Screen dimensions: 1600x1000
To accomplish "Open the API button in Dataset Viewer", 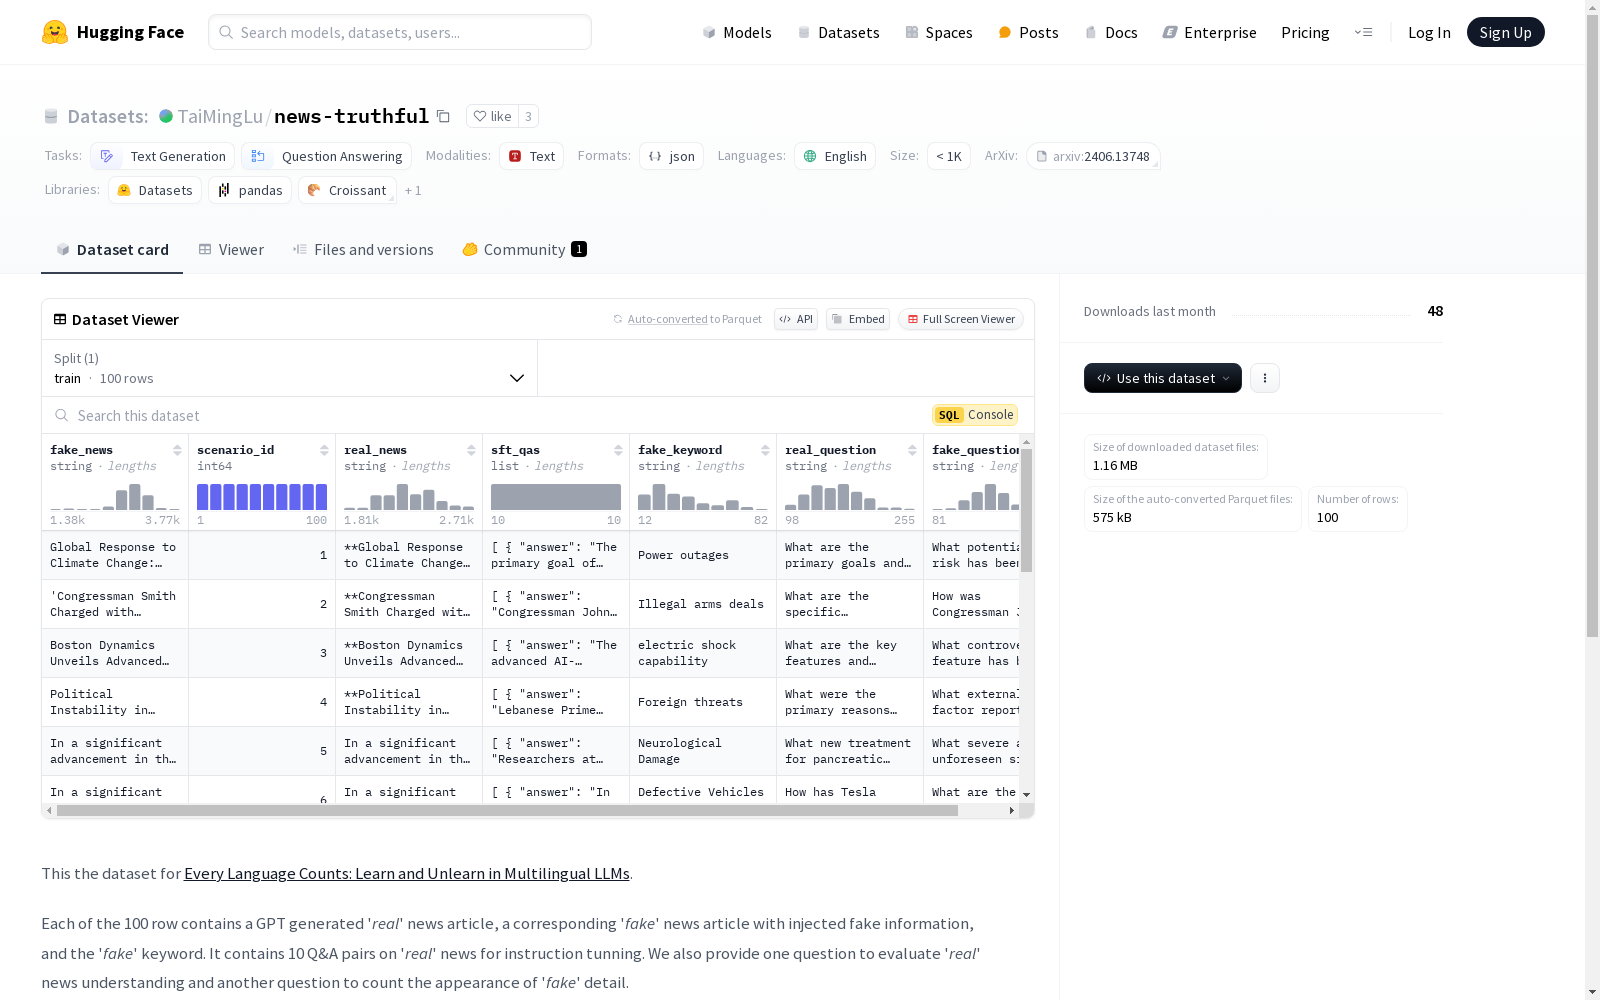I will (796, 319).
